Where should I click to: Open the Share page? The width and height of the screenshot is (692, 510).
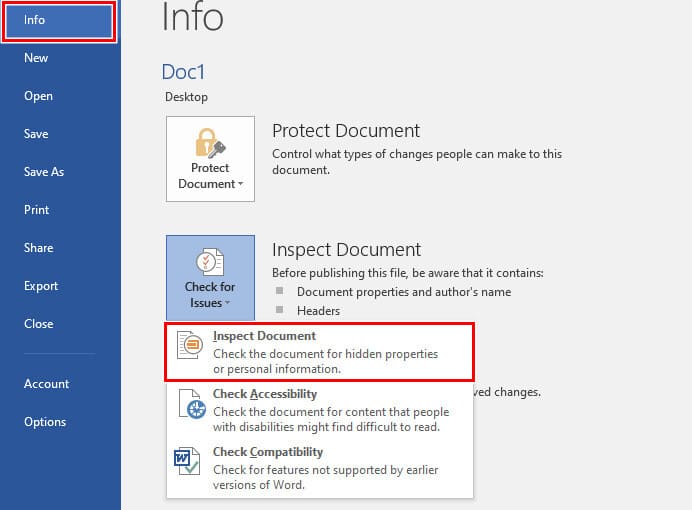tap(38, 248)
